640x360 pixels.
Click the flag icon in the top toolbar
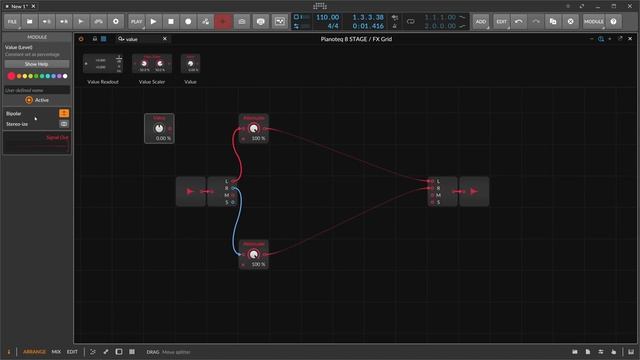[x=81, y=22]
